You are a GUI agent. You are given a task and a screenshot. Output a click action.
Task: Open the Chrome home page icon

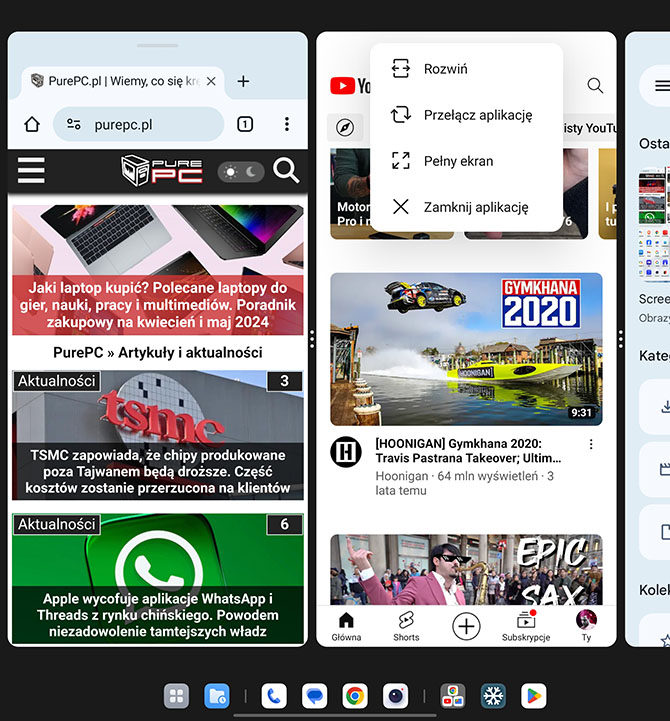(x=32, y=124)
